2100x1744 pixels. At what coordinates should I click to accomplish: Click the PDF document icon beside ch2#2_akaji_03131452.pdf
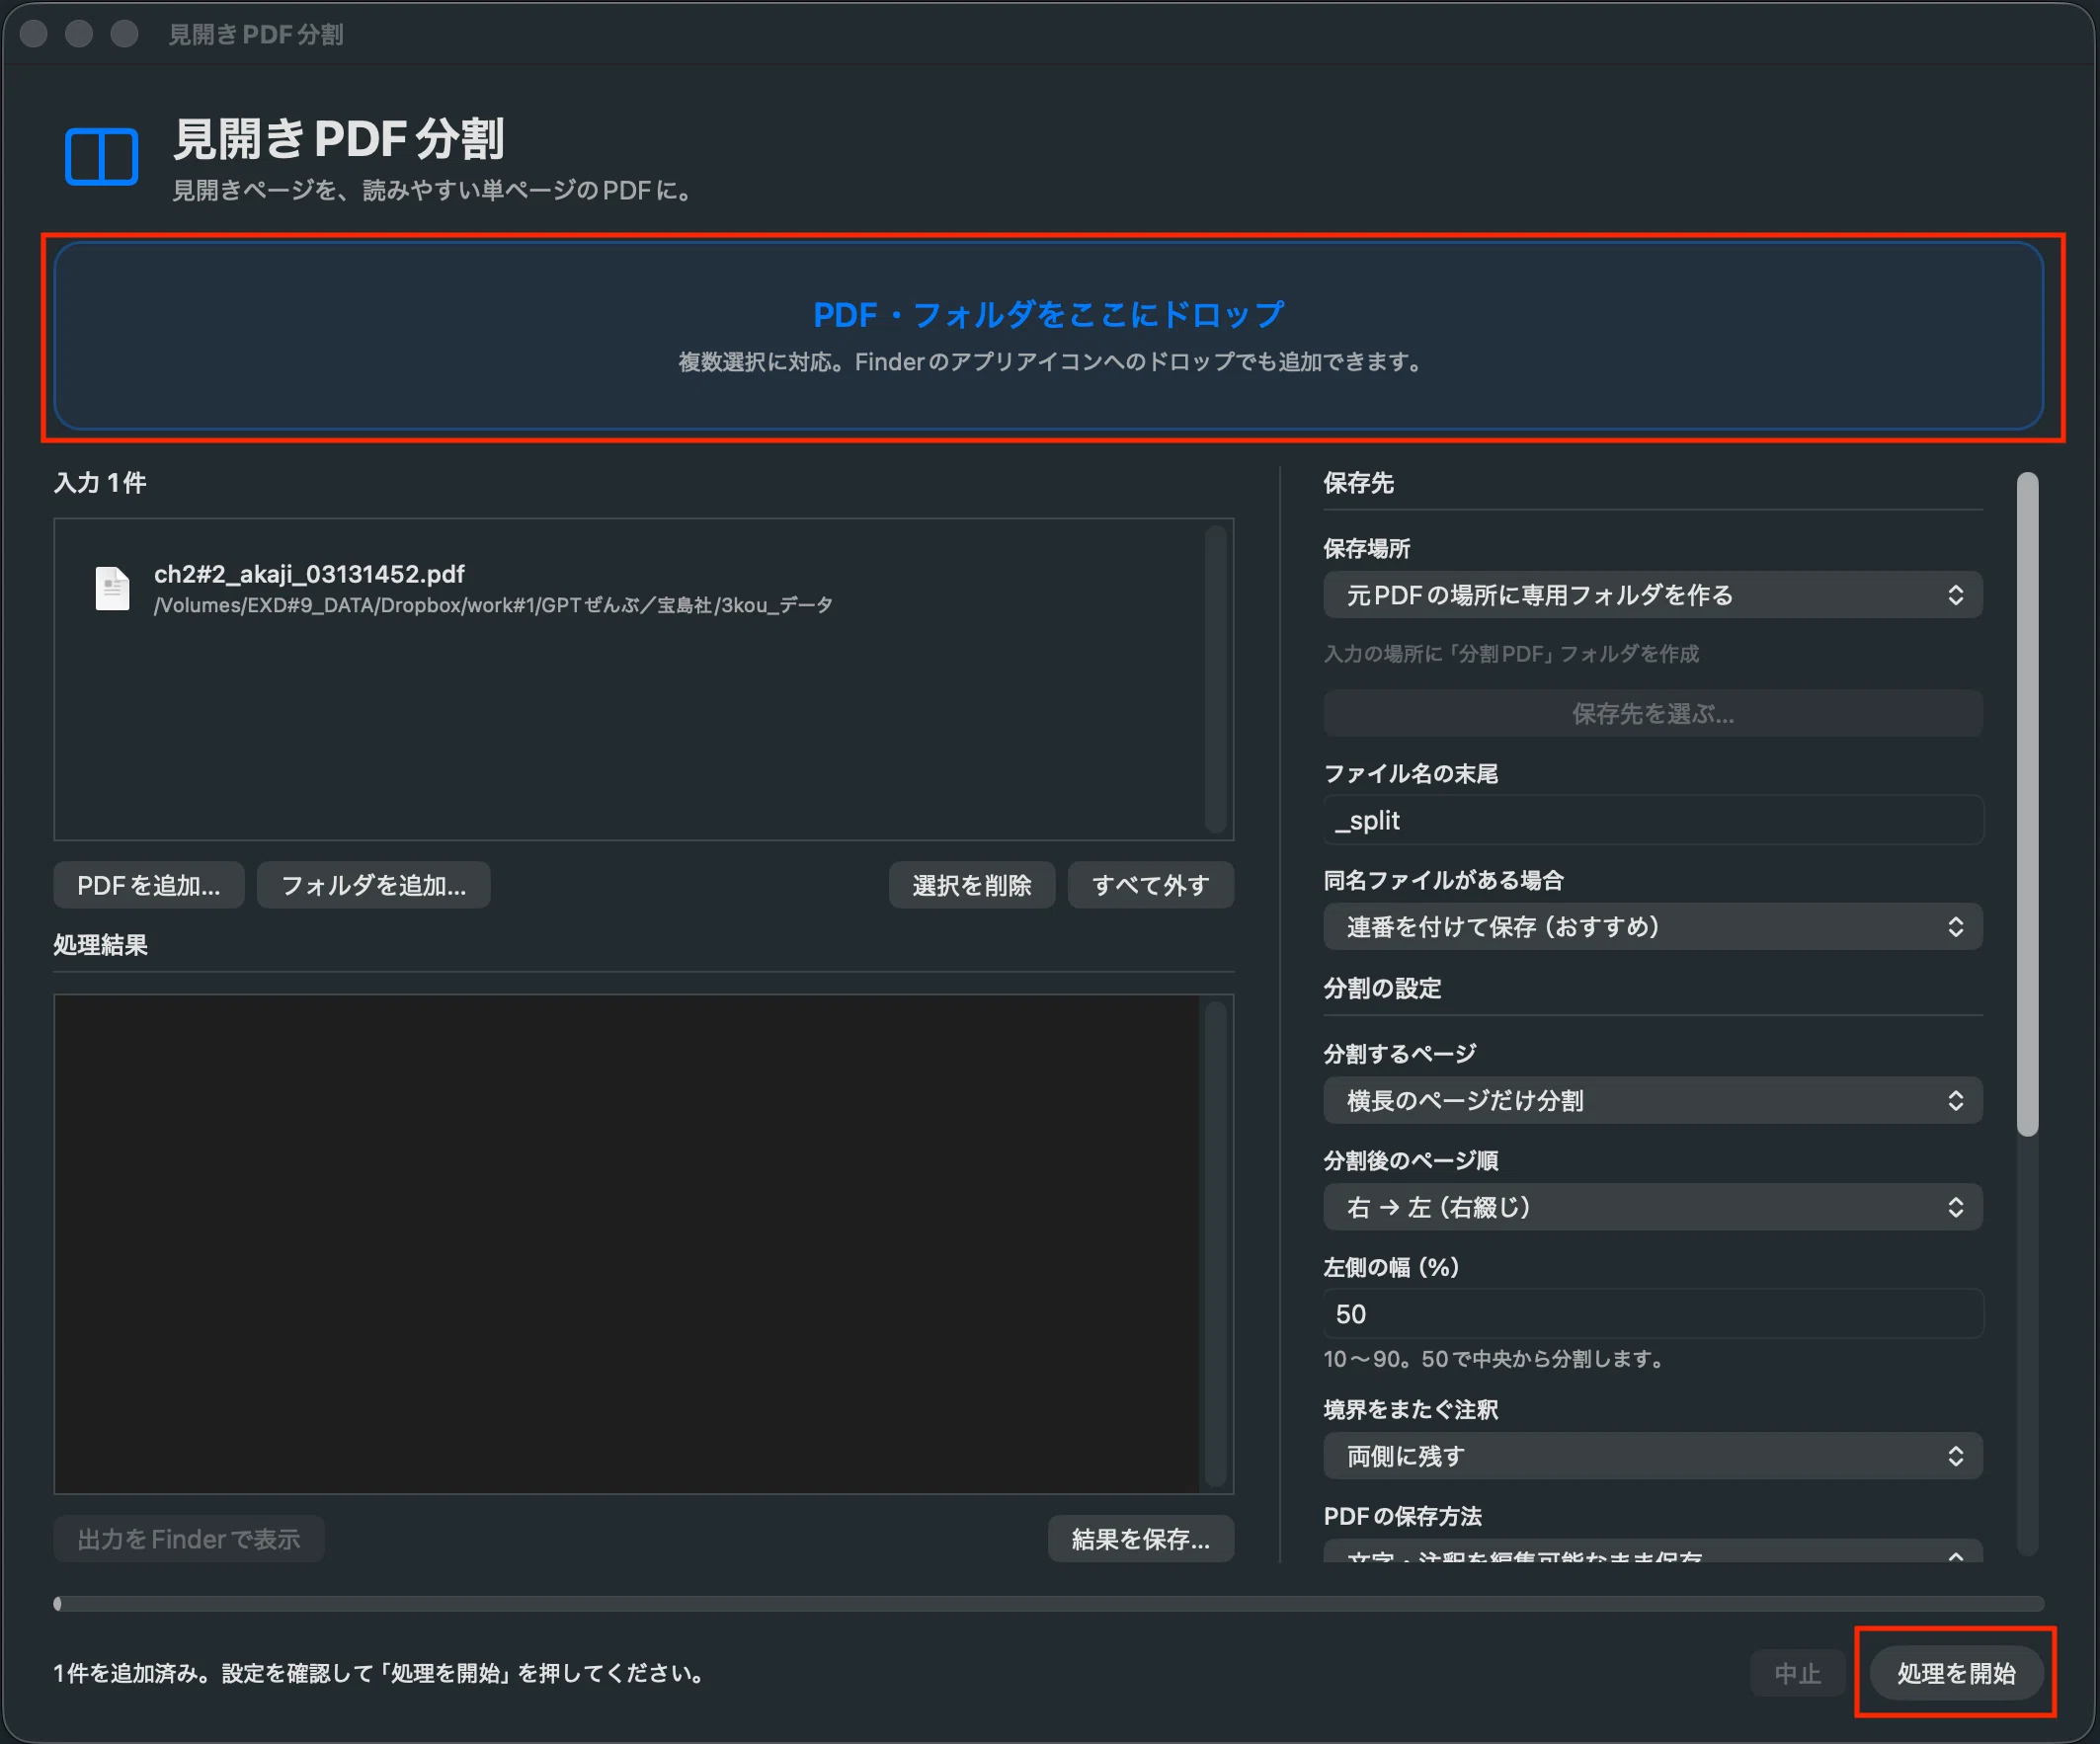112,588
